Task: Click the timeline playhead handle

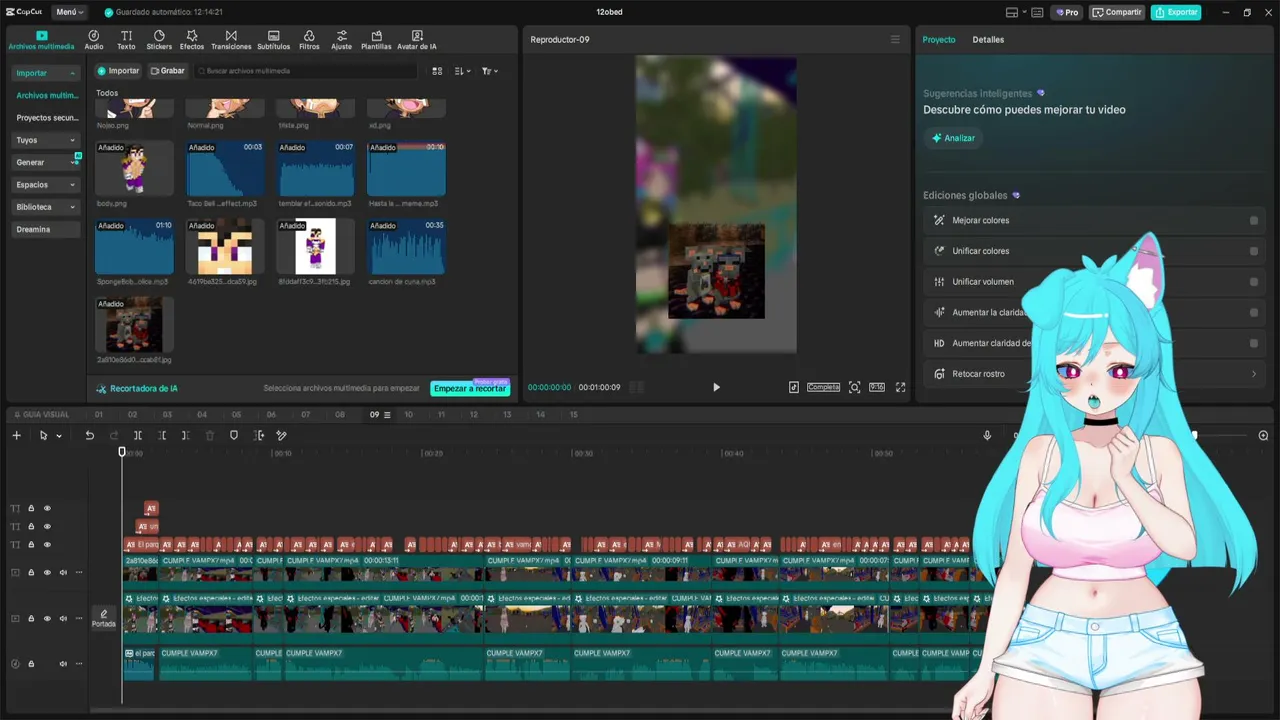Action: [122, 452]
